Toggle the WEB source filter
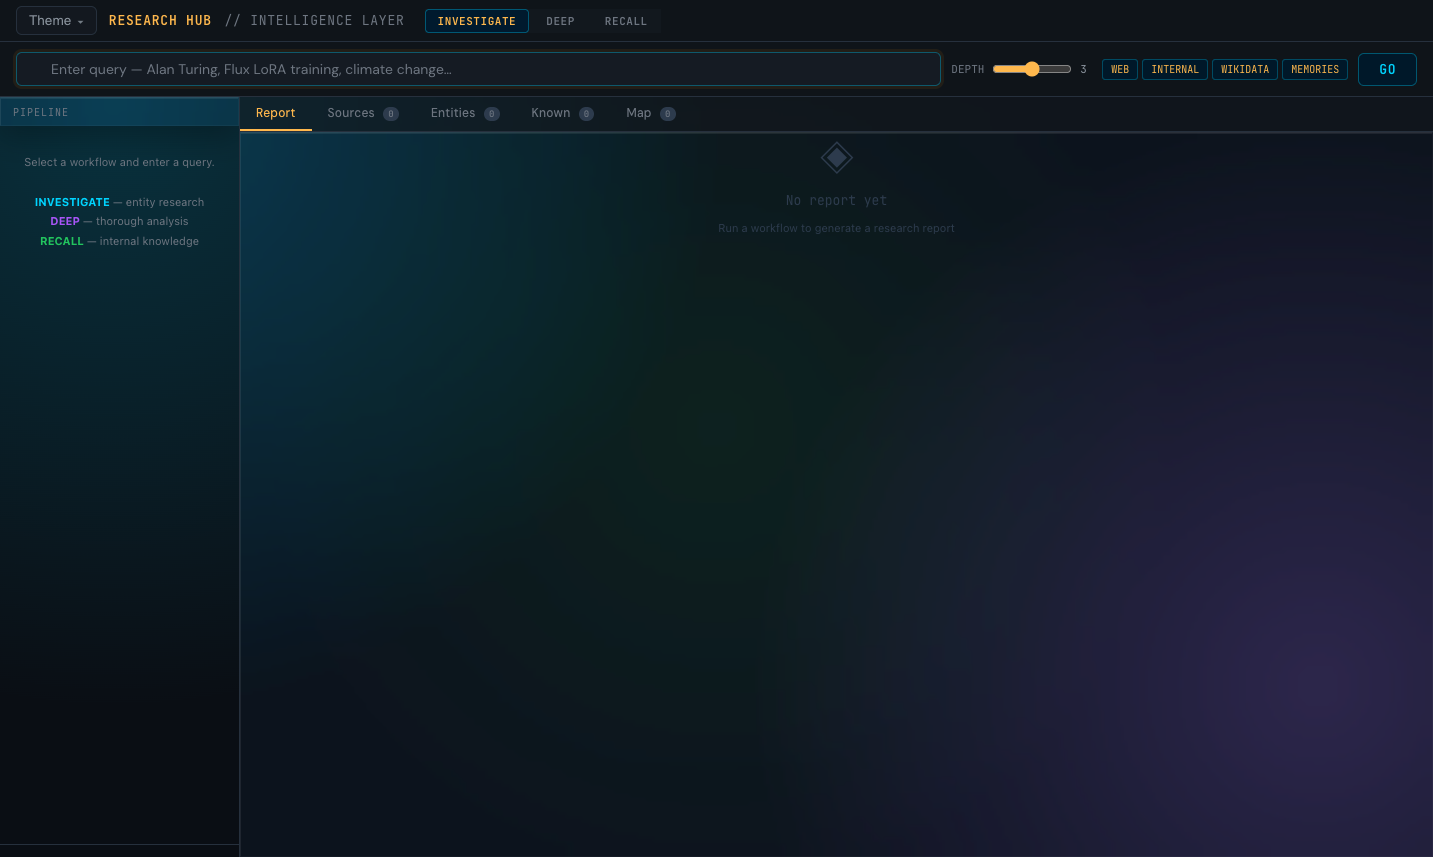The image size is (1433, 857). pos(1119,69)
